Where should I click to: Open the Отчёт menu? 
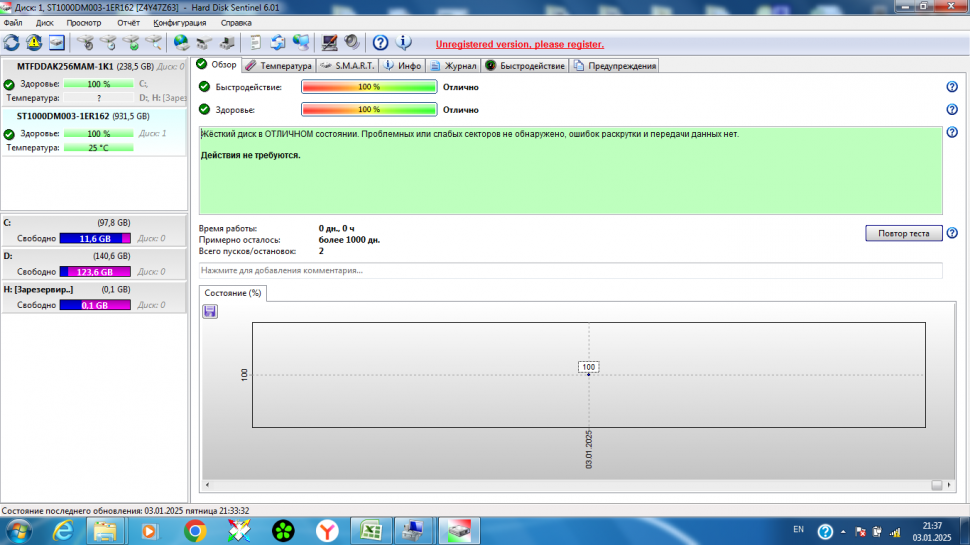(128, 23)
